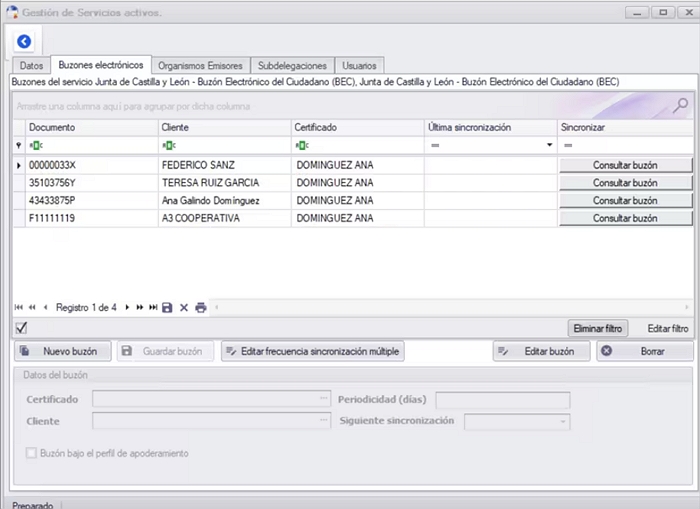Jump to previous page navigator icon

pos(32,307)
